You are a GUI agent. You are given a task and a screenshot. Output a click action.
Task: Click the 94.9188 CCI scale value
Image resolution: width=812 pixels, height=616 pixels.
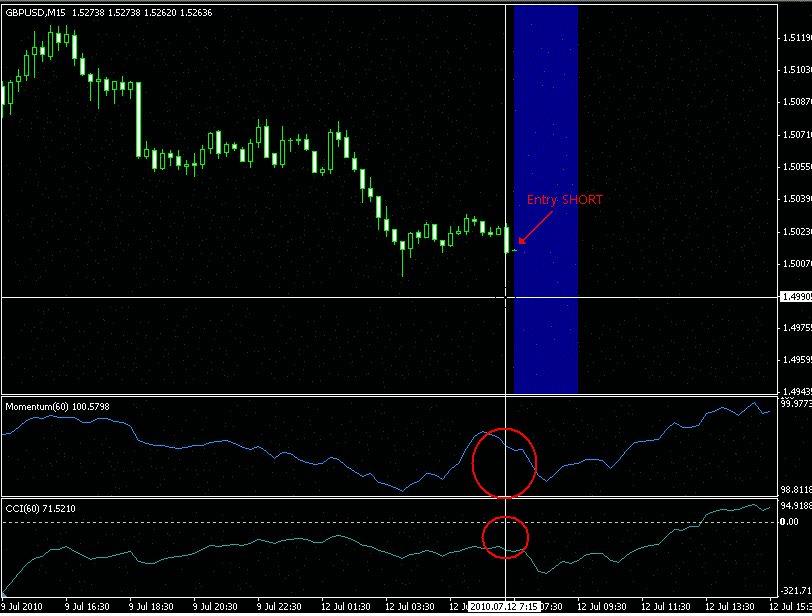tap(796, 506)
